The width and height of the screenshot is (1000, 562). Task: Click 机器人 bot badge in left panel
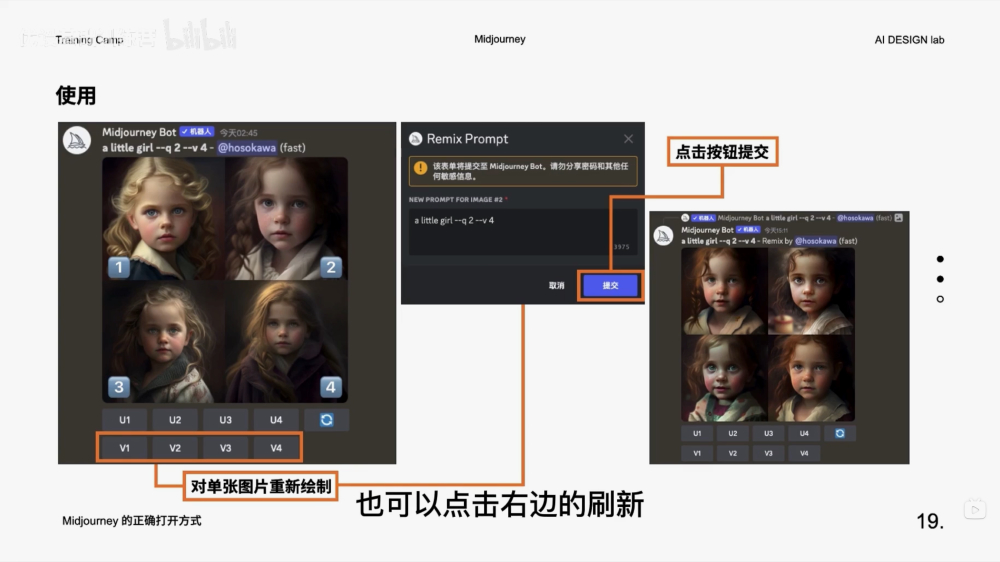[196, 131]
